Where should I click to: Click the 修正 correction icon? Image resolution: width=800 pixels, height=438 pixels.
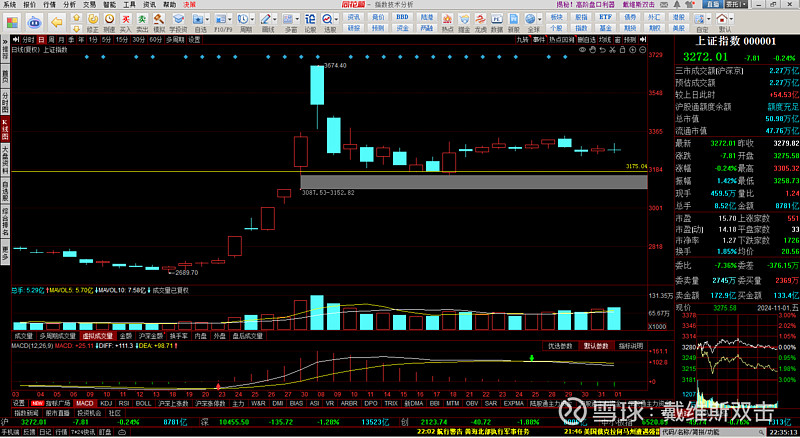tap(92, 22)
